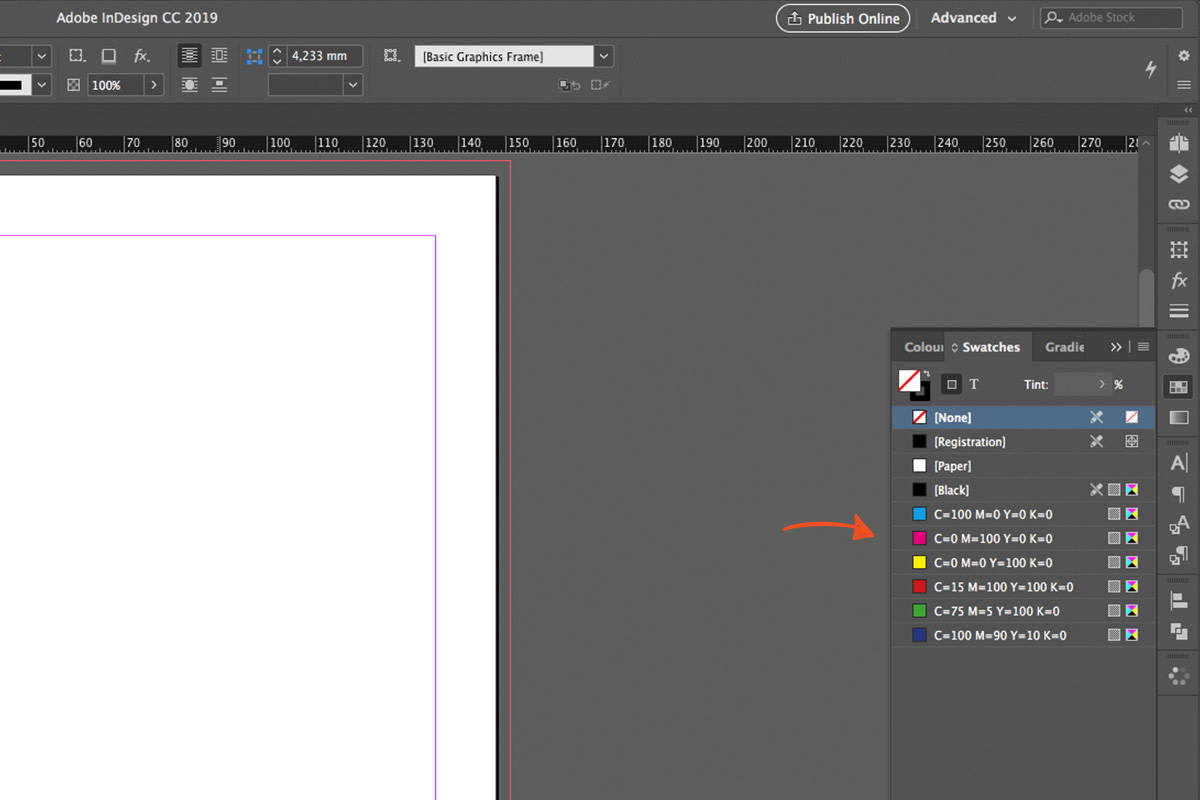This screenshot has width=1200, height=800.
Task: Open the Layers panel icon
Action: (1179, 174)
